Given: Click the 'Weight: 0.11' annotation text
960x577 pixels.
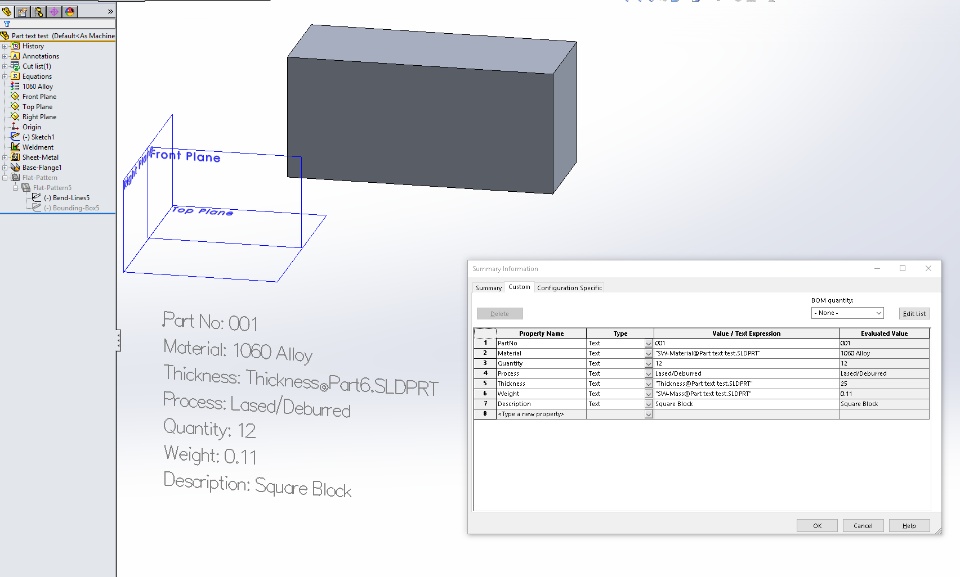Looking at the screenshot, I should tap(210, 454).
